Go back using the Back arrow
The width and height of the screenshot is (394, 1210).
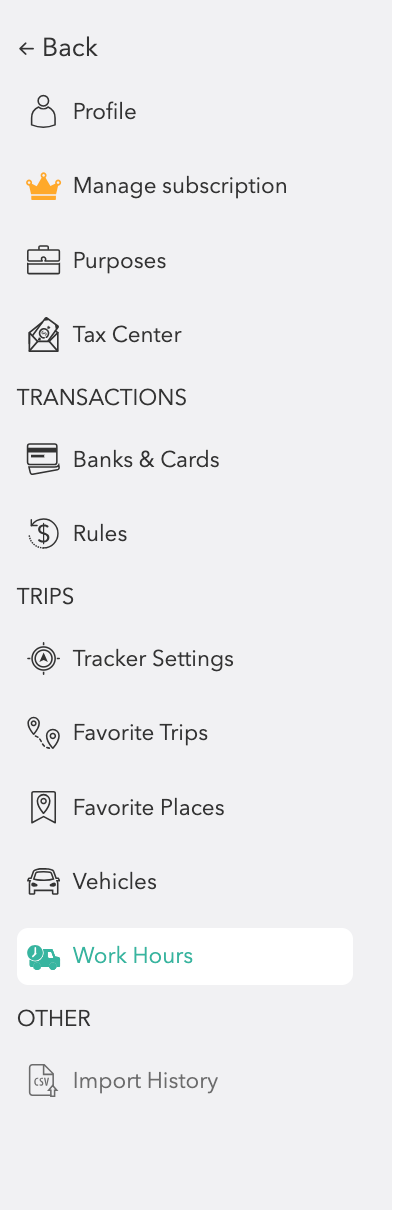pyautogui.click(x=58, y=48)
